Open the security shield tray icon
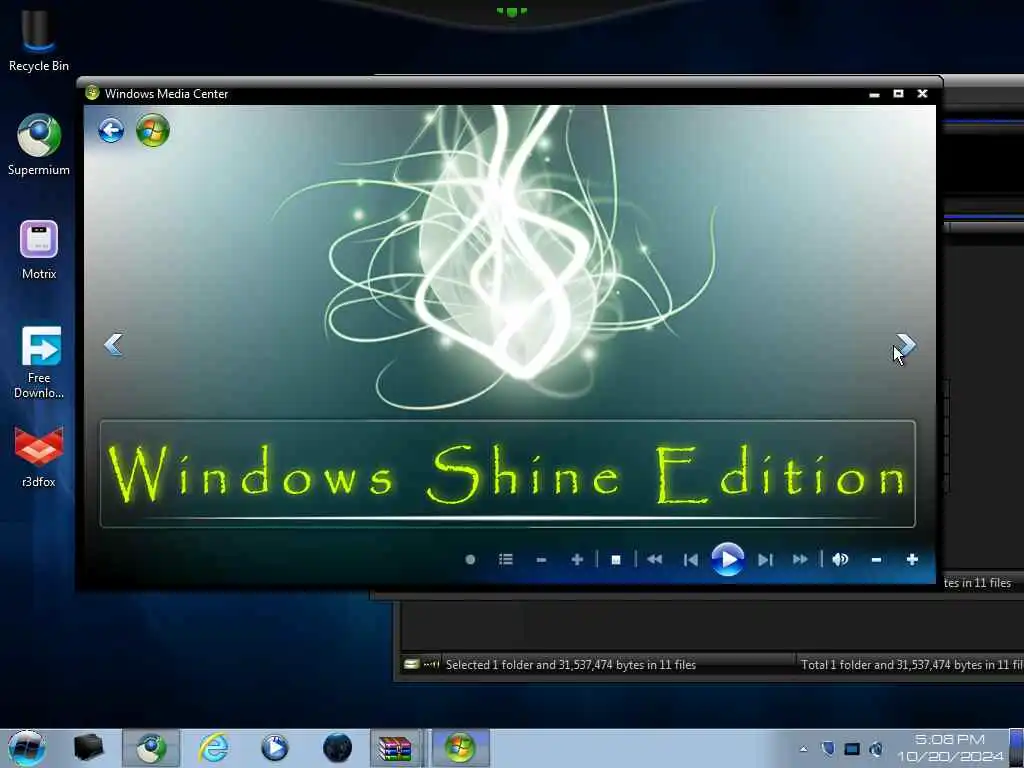Viewport: 1024px width, 768px height. 828,748
